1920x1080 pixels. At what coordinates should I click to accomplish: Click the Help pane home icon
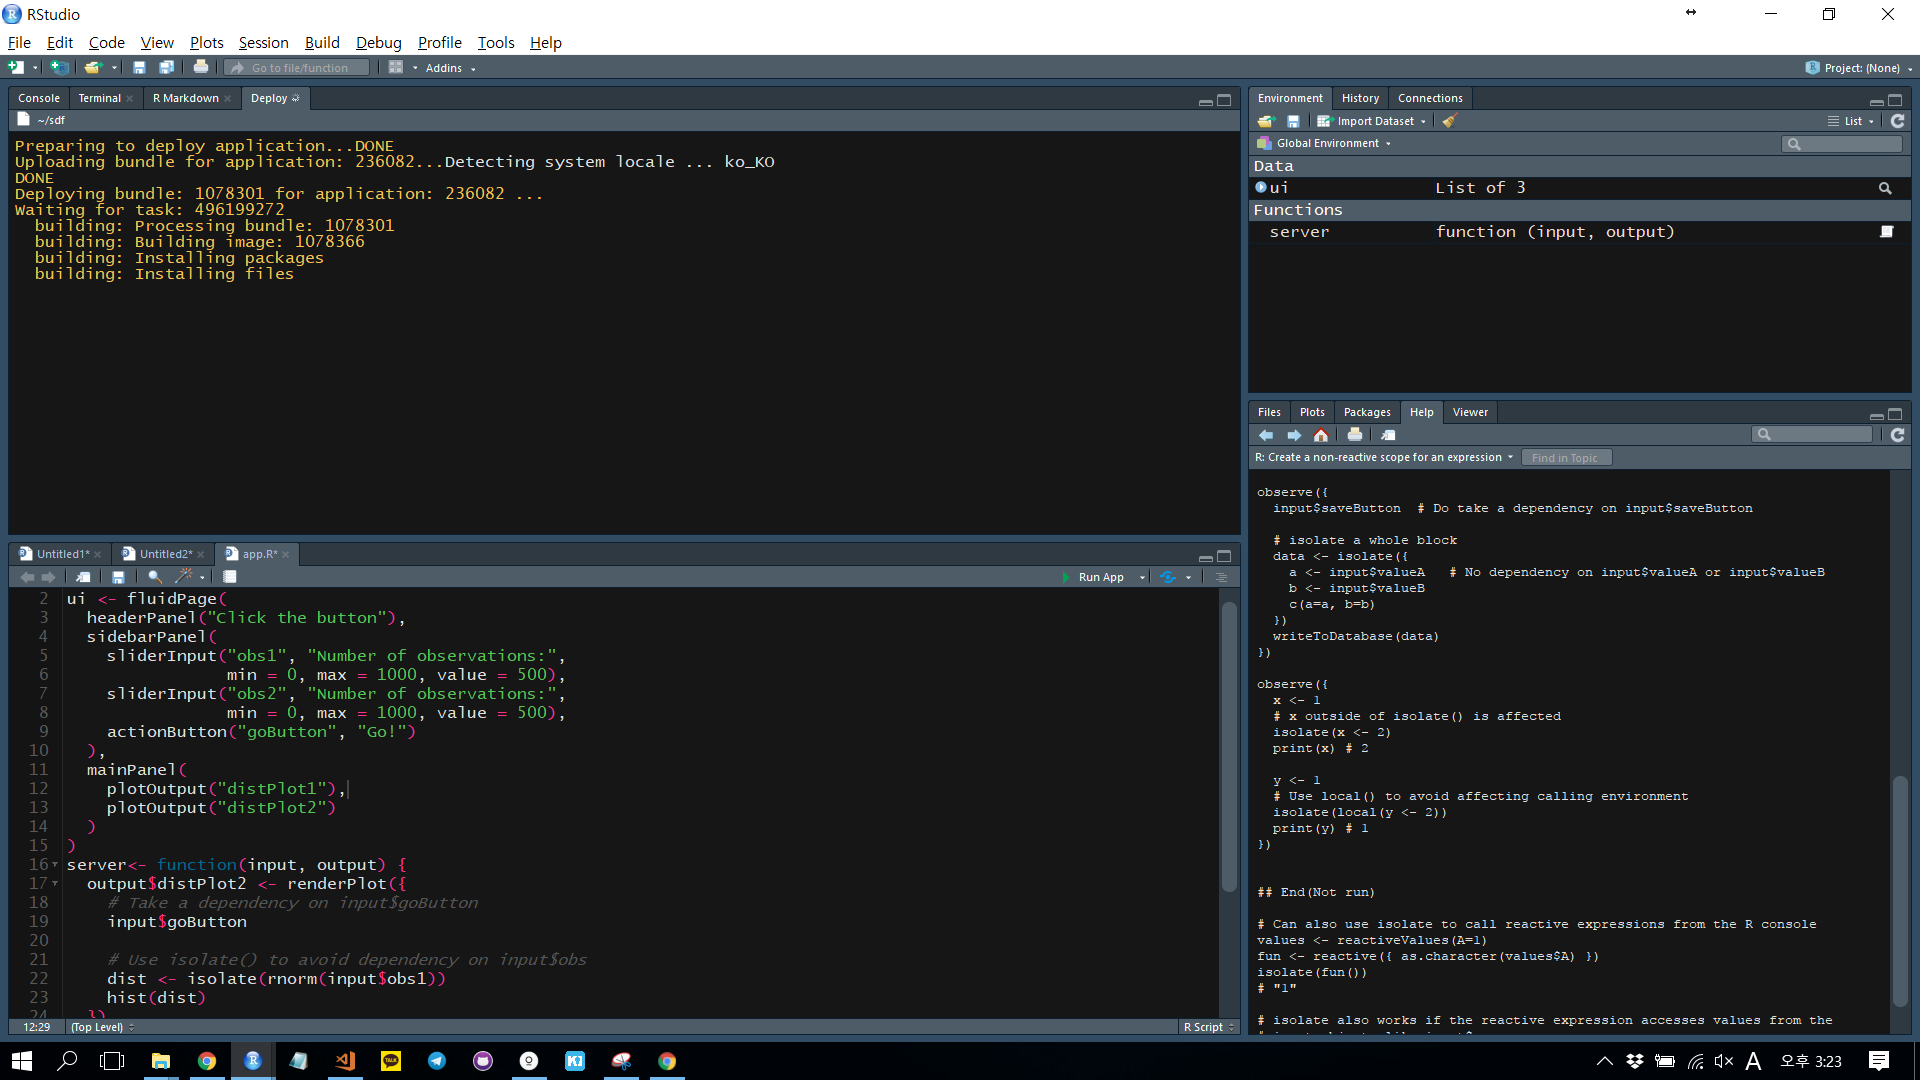1321,435
